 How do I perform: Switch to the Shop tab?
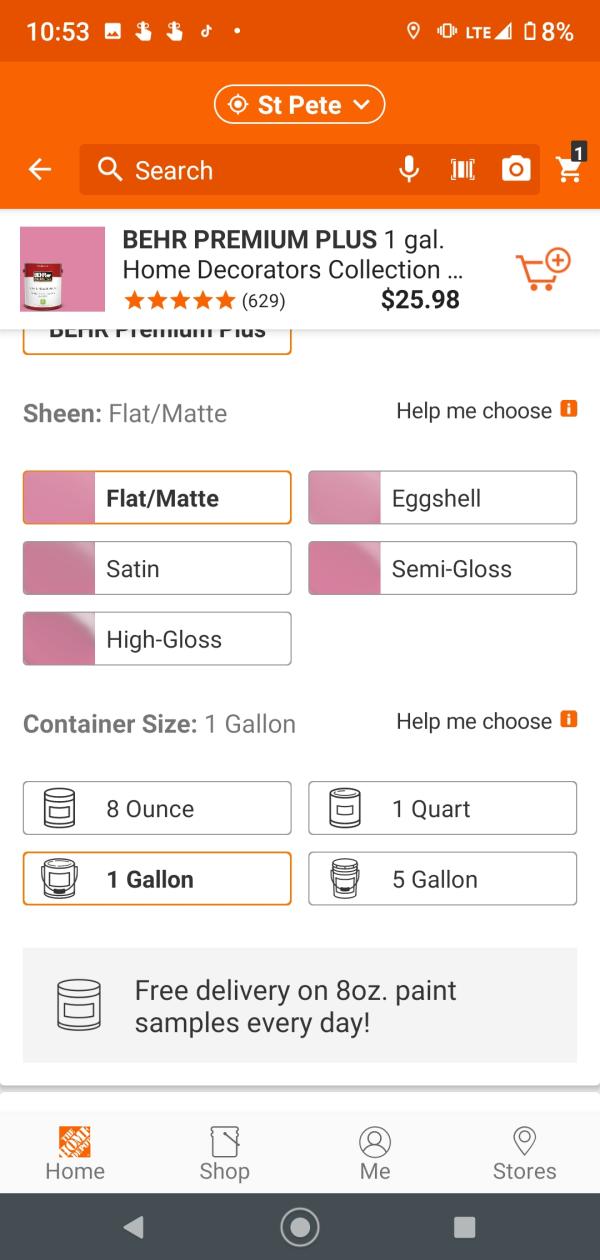(224, 1153)
